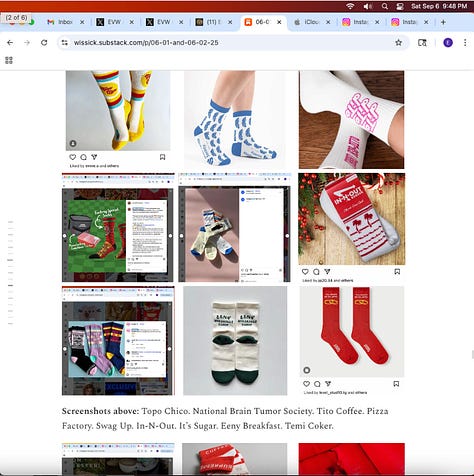Image resolution: width=474 pixels, height=476 pixels.
Task: Open the It's Sugar three socks screenshot
Action: pos(118,341)
